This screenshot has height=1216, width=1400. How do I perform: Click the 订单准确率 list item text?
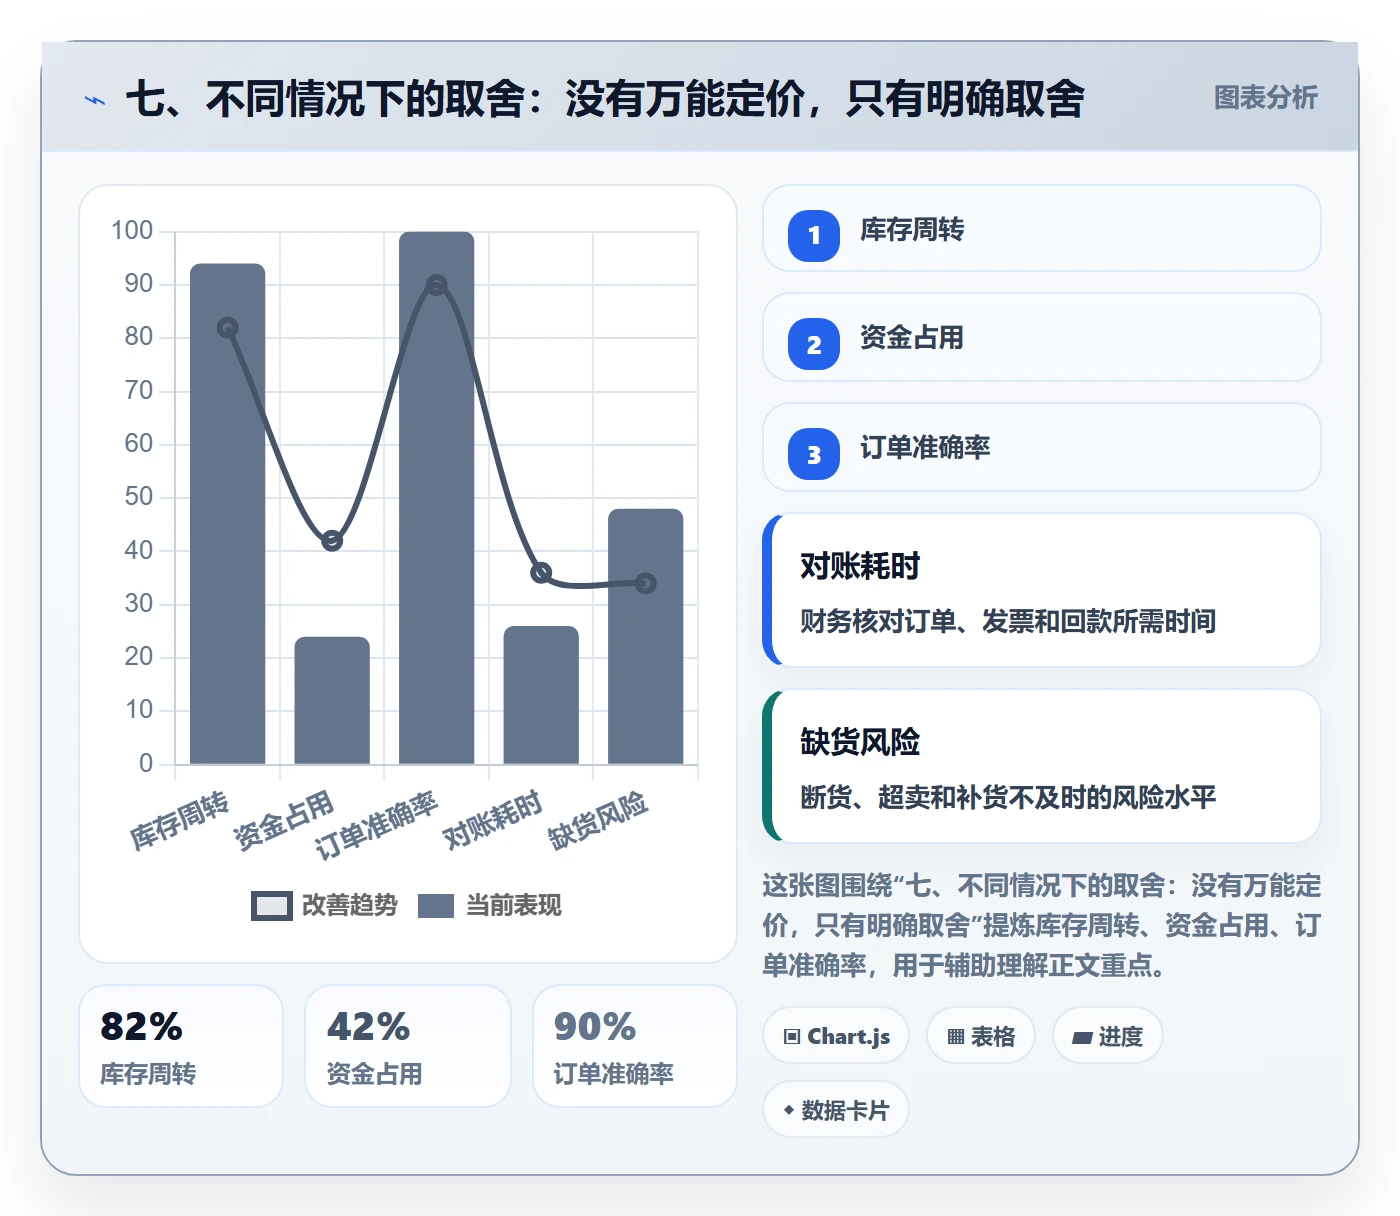[925, 448]
